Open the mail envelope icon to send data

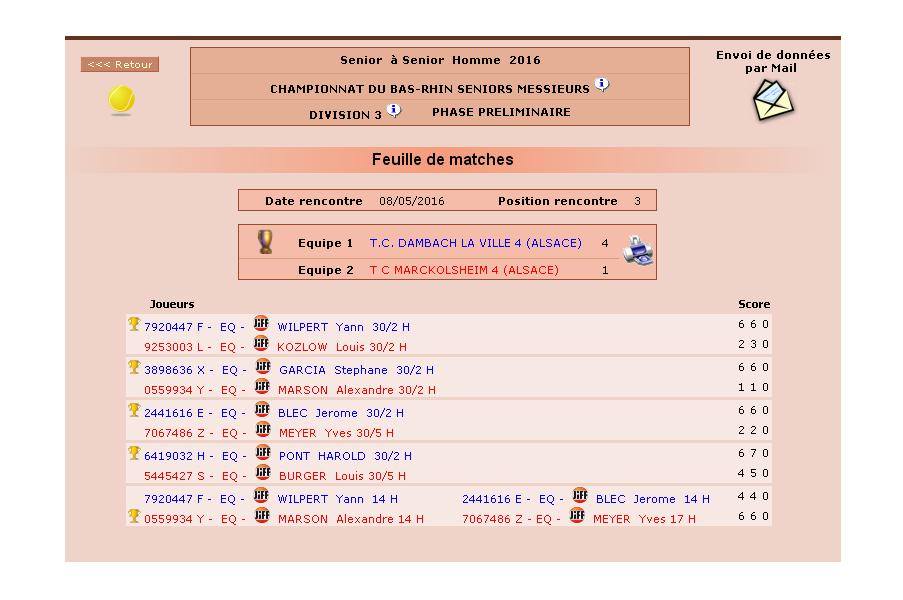click(773, 100)
